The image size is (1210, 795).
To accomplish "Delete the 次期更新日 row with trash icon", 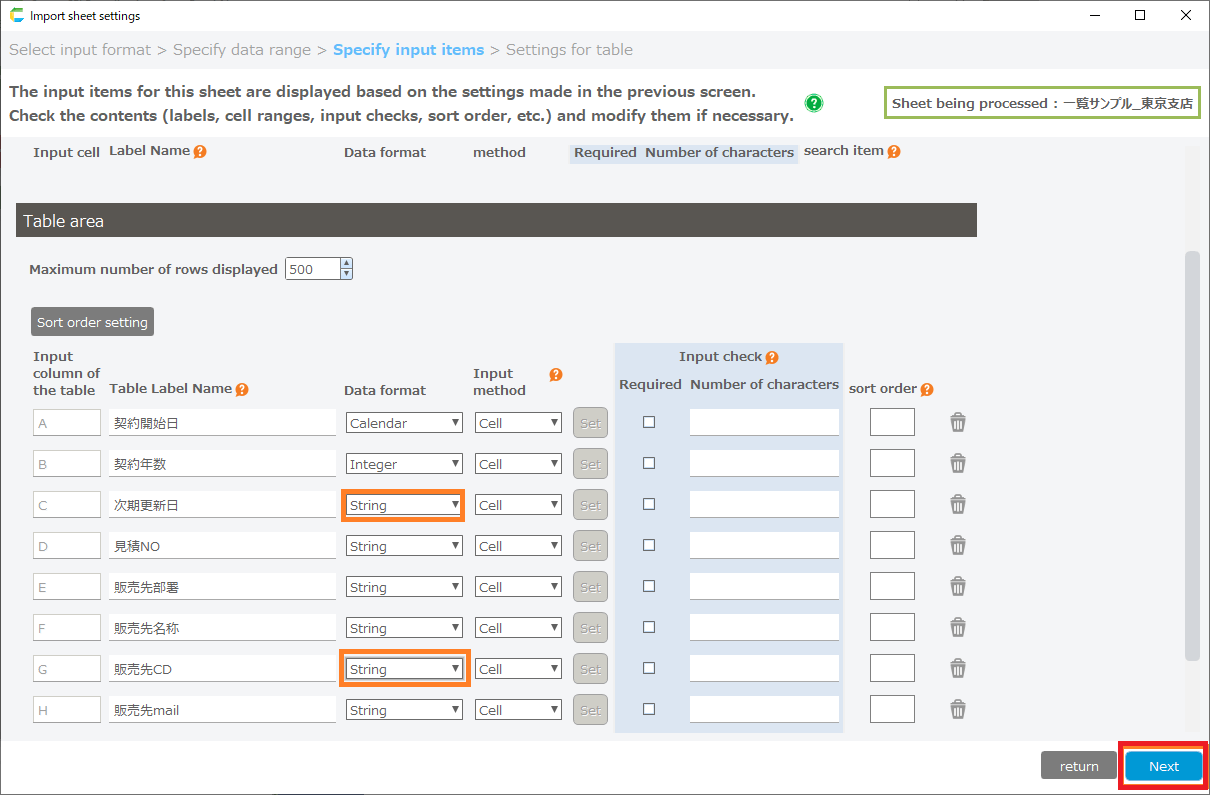I will tap(957, 505).
